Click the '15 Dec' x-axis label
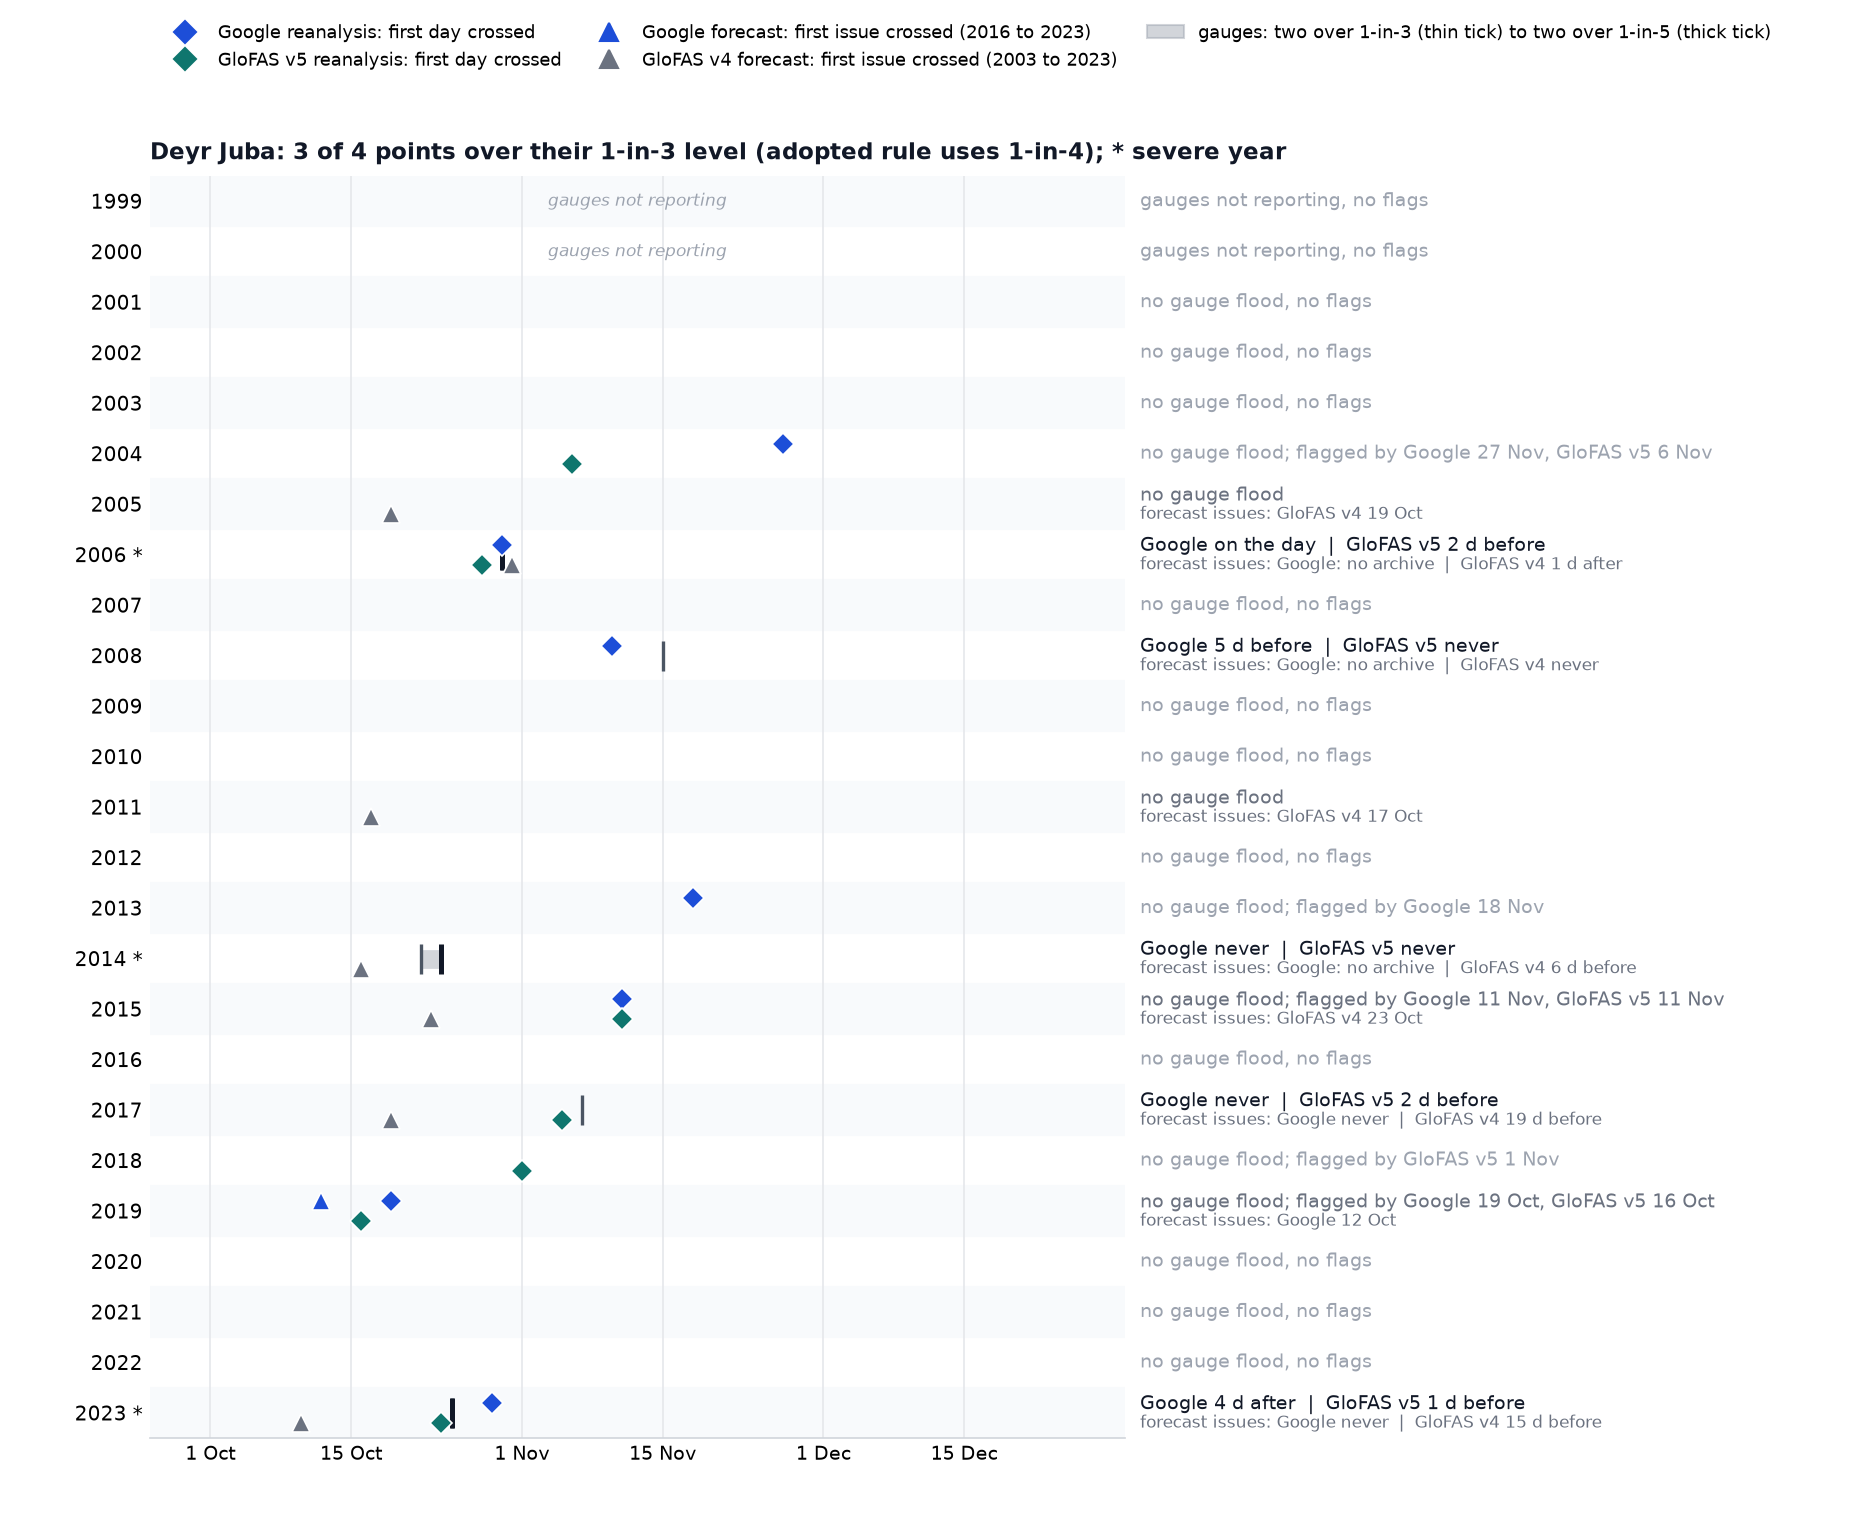 coord(964,1454)
